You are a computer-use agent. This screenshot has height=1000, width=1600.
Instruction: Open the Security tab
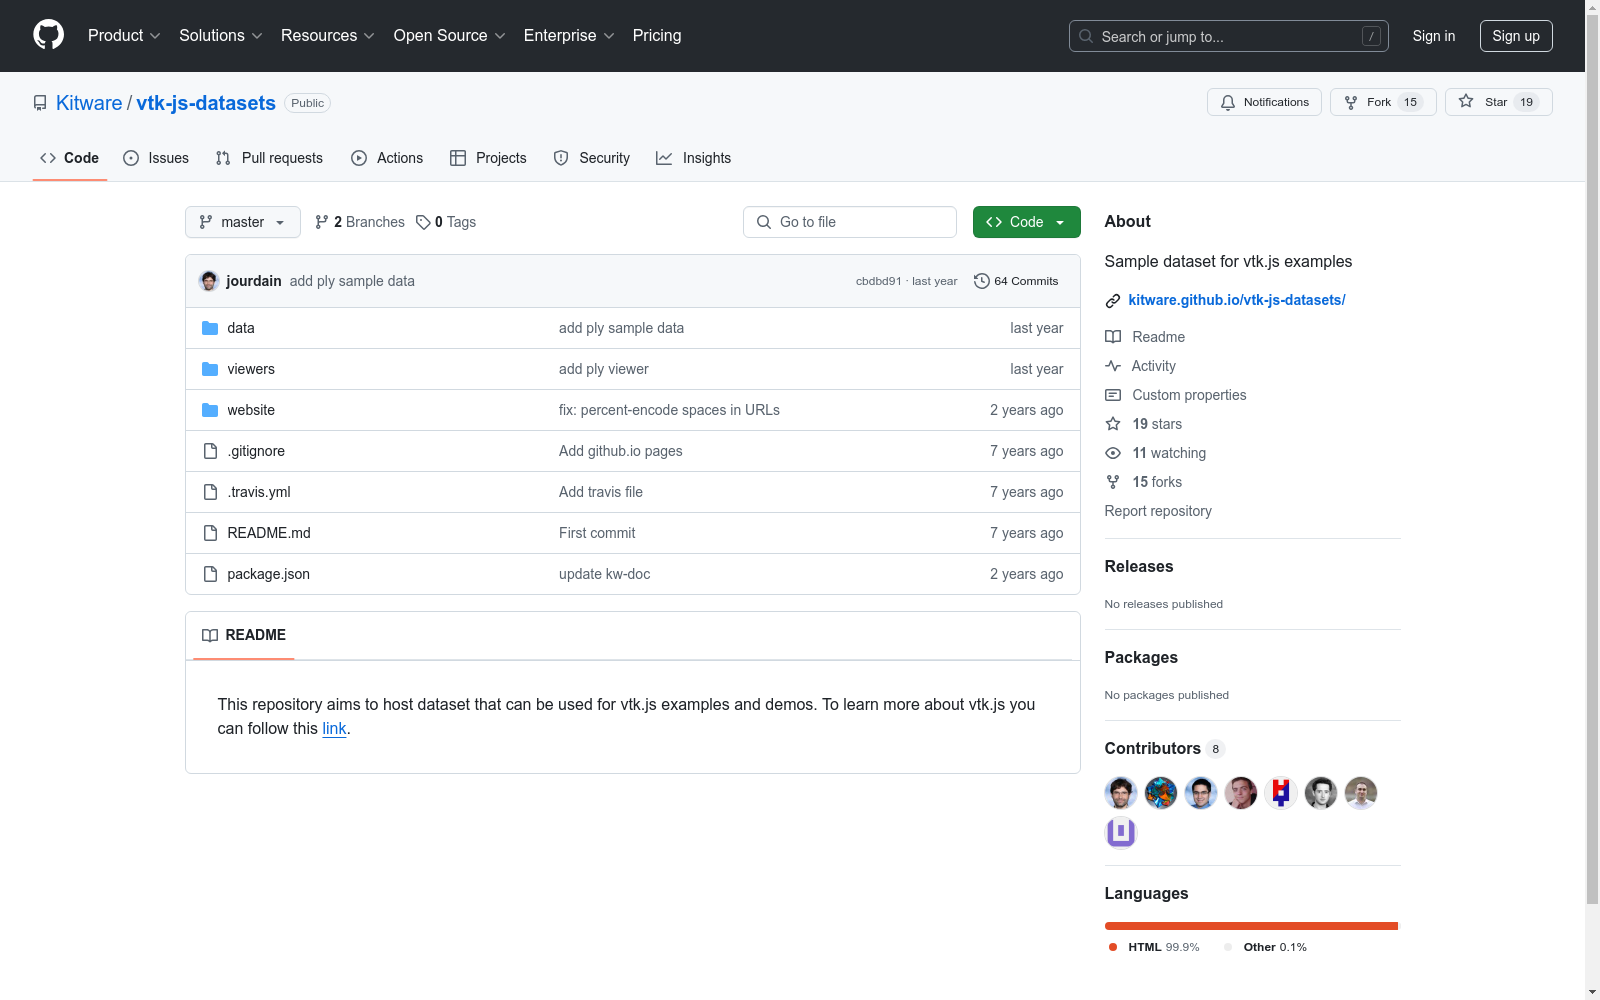tap(592, 158)
